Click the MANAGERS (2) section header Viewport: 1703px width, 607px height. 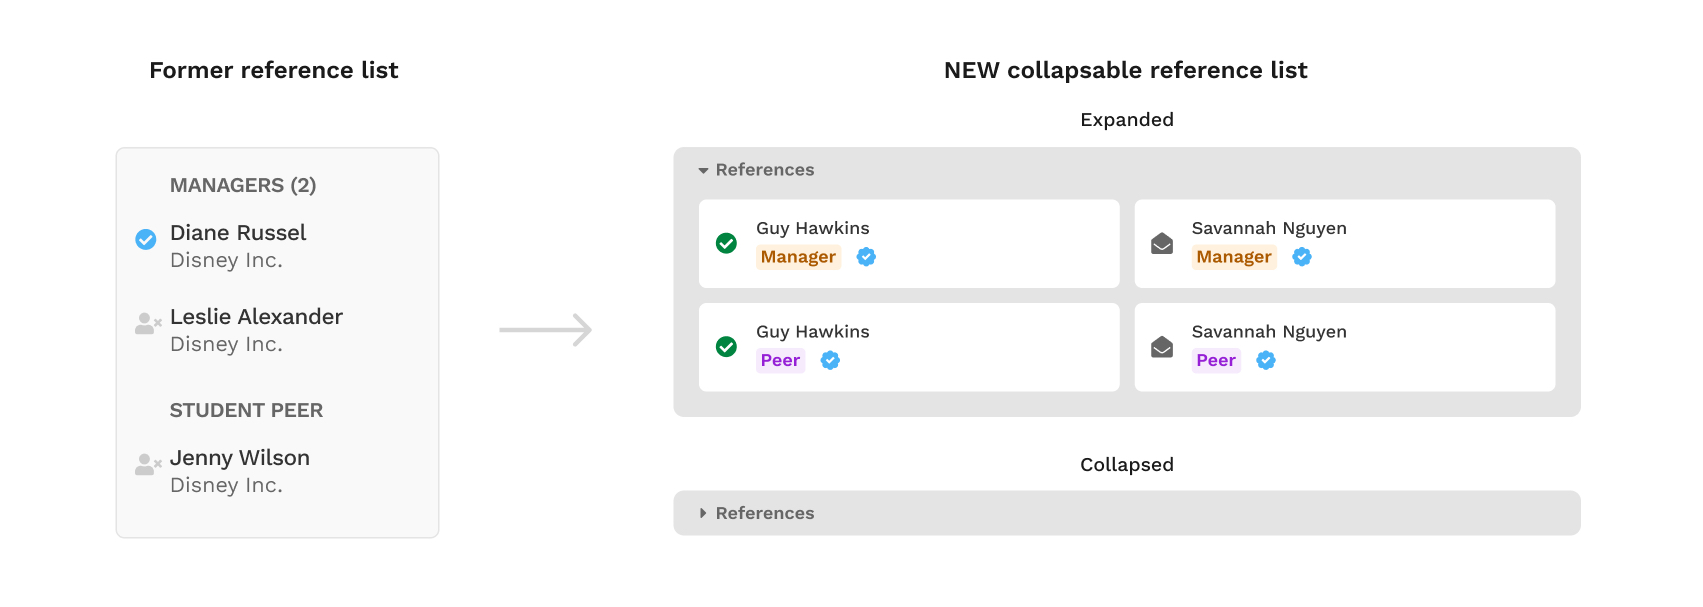(243, 185)
